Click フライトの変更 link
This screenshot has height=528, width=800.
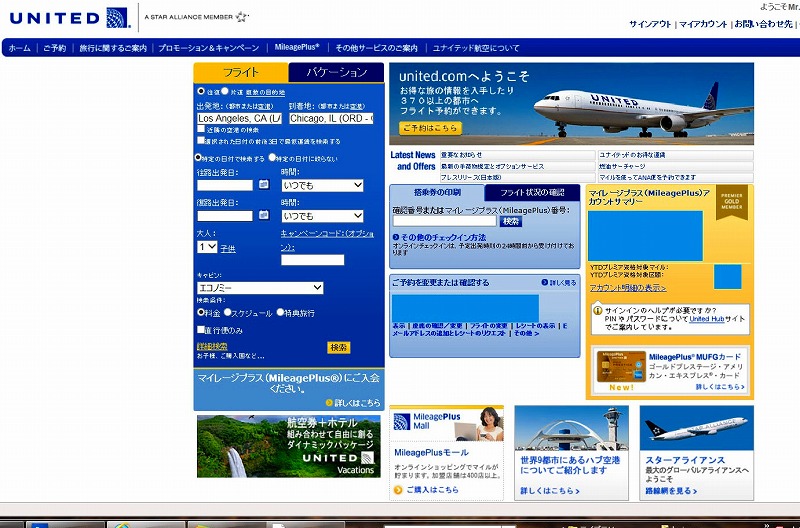coord(488,325)
